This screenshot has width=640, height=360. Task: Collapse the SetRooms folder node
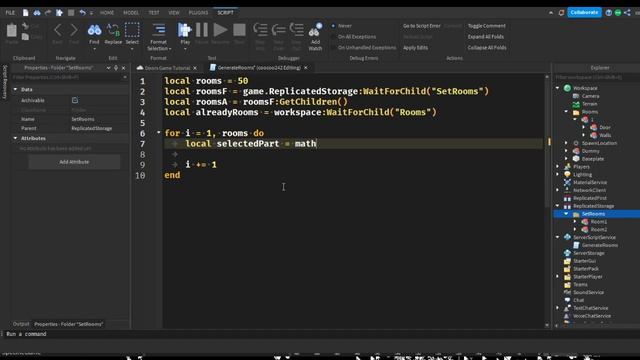coord(566,213)
